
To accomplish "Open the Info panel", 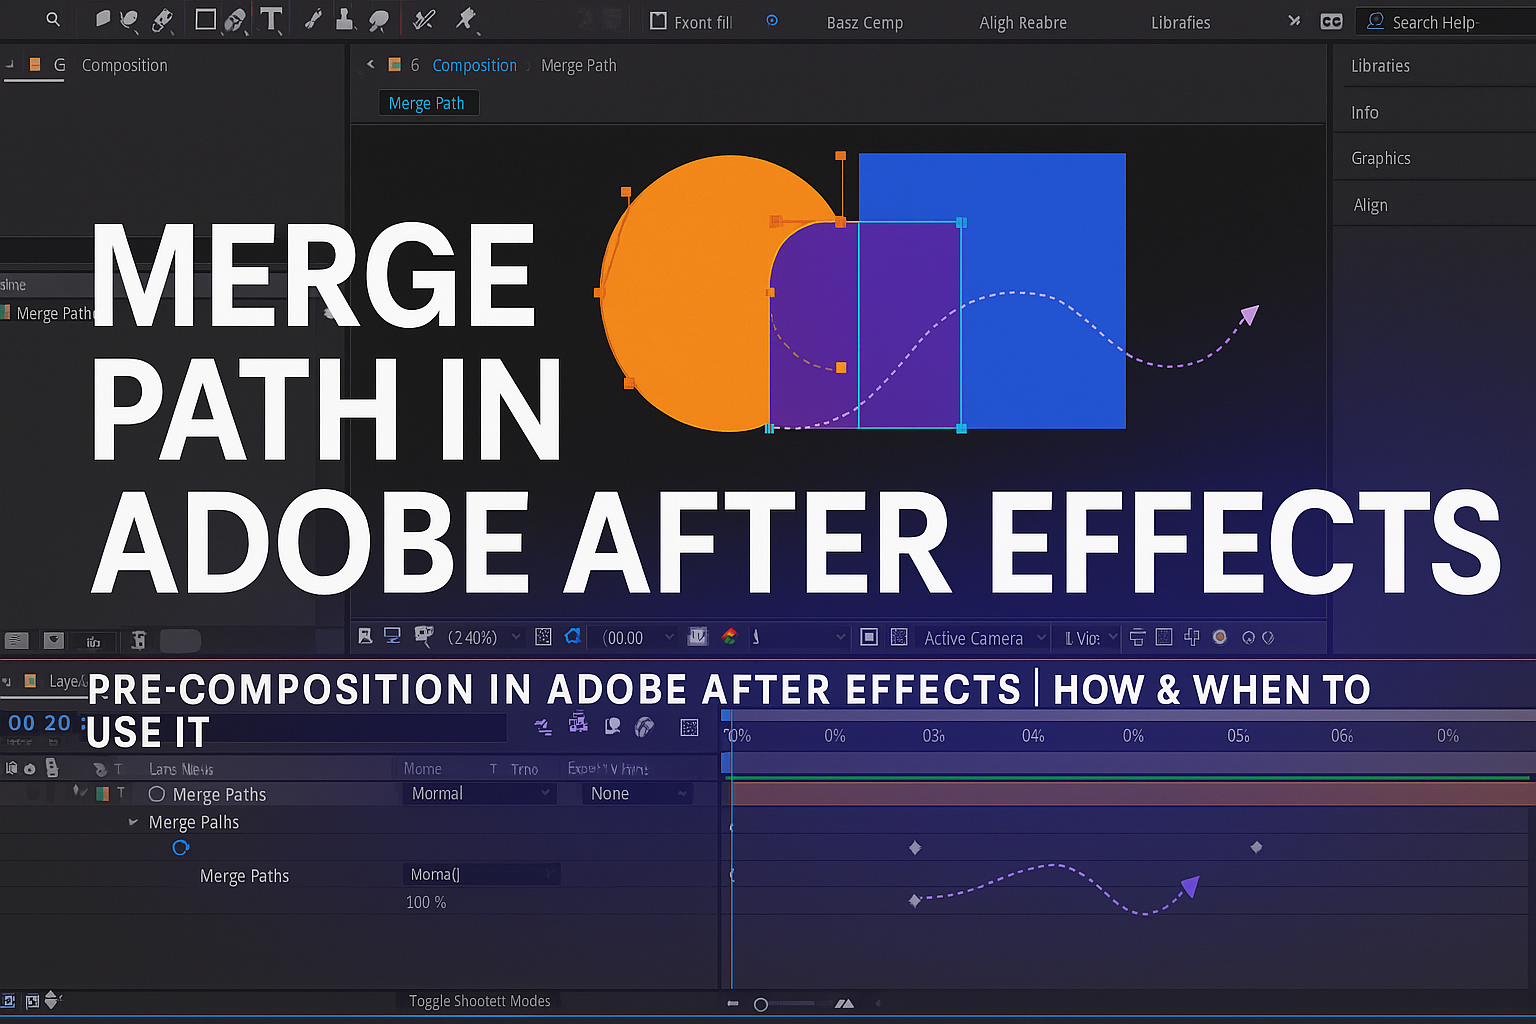I will pyautogui.click(x=1364, y=113).
